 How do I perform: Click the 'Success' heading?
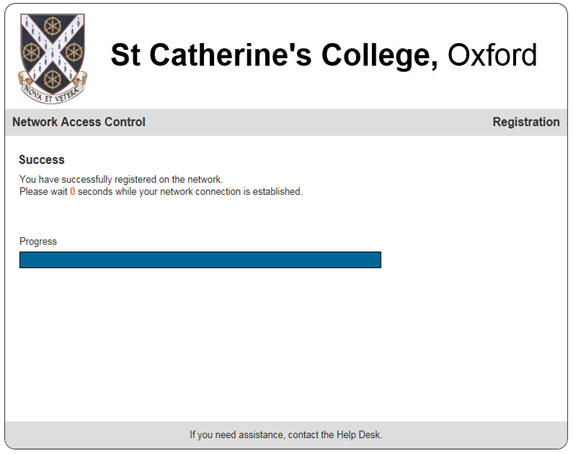pos(42,160)
